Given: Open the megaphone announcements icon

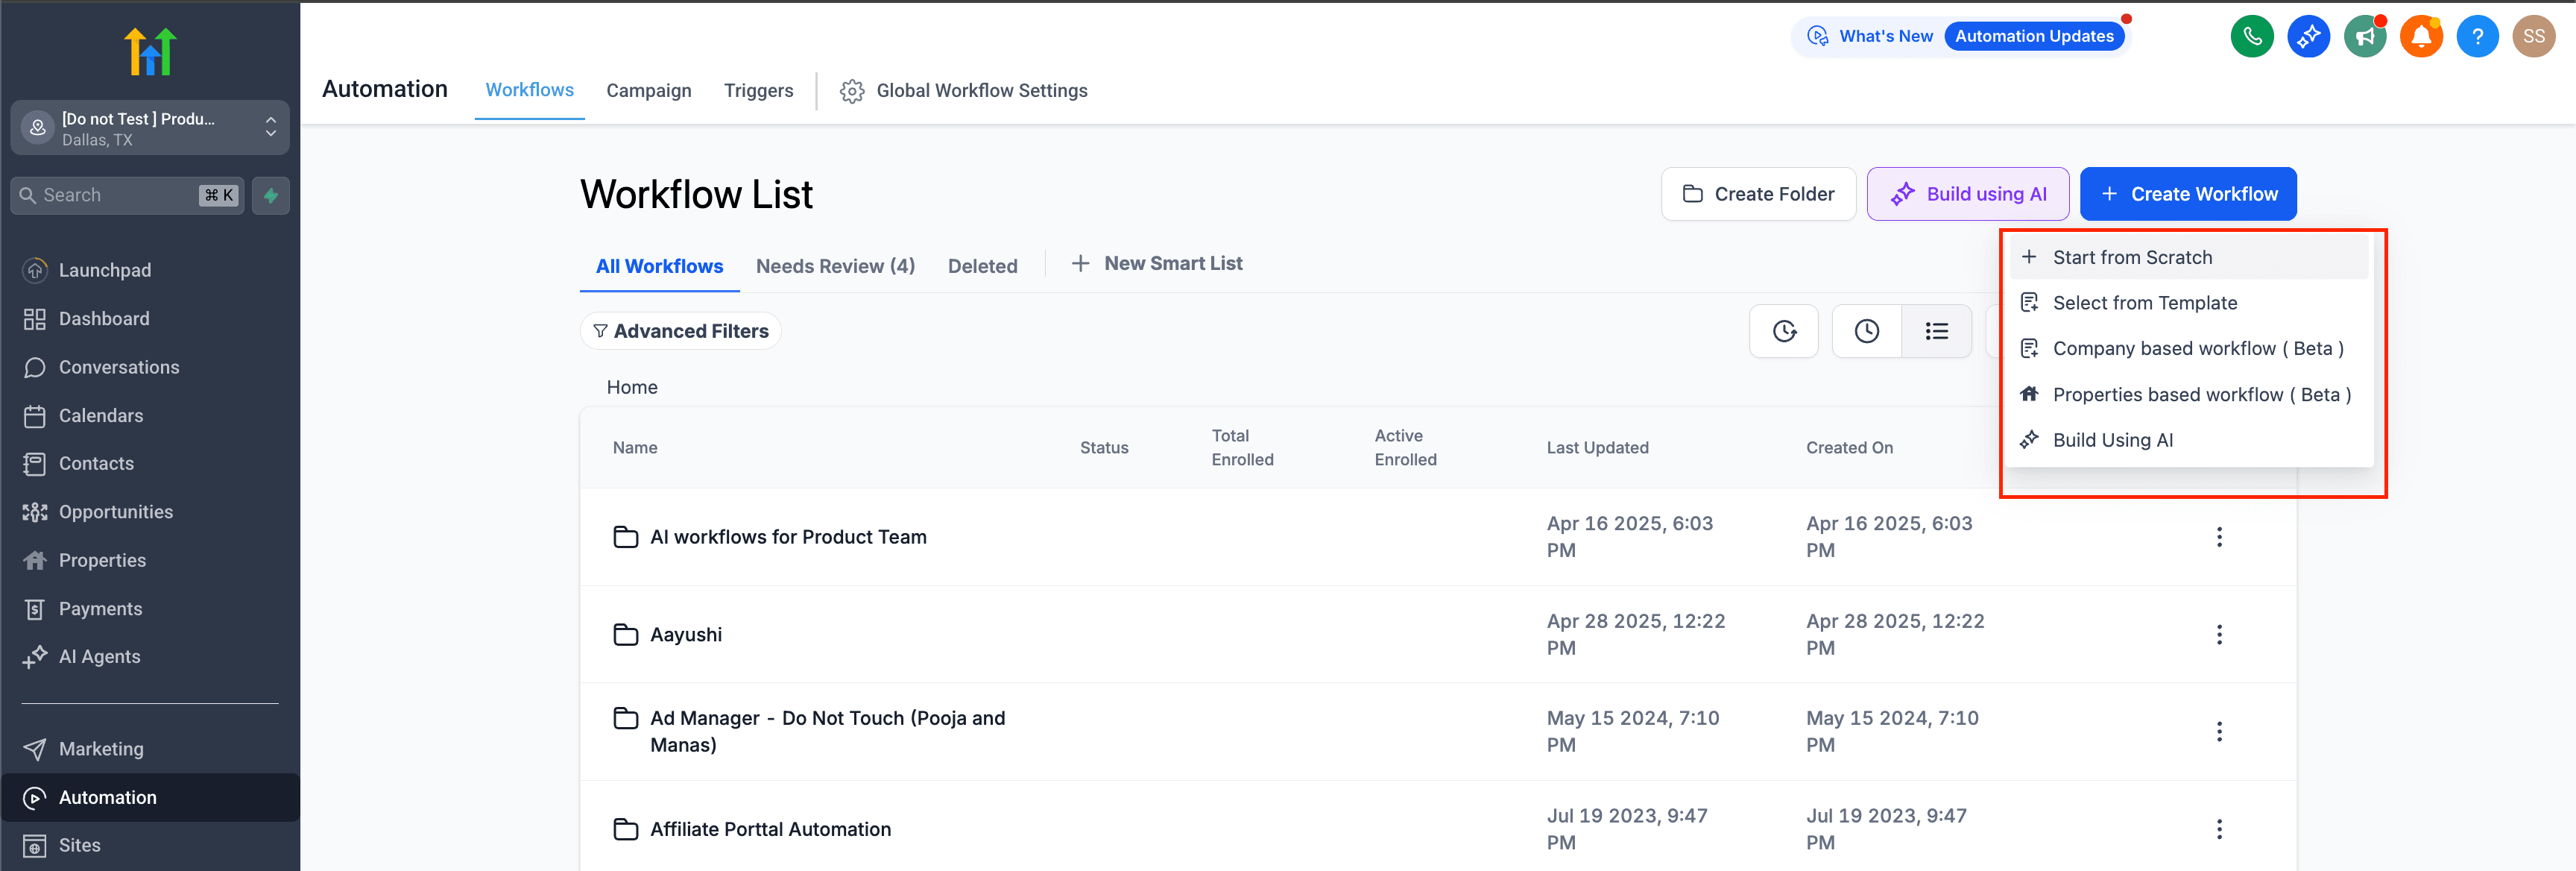Looking at the screenshot, I should click(x=2365, y=36).
